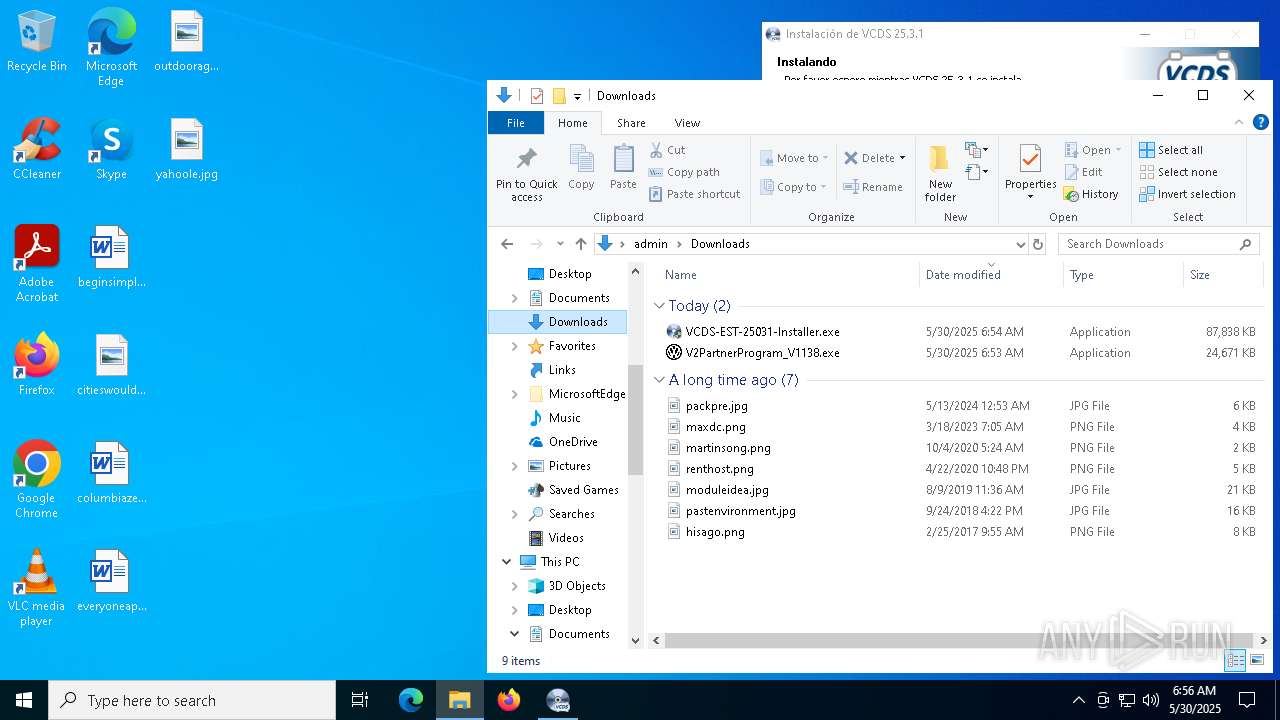Viewport: 1280px width, 720px height.
Task: Collapse the A long time ago group
Action: pyautogui.click(x=659, y=380)
